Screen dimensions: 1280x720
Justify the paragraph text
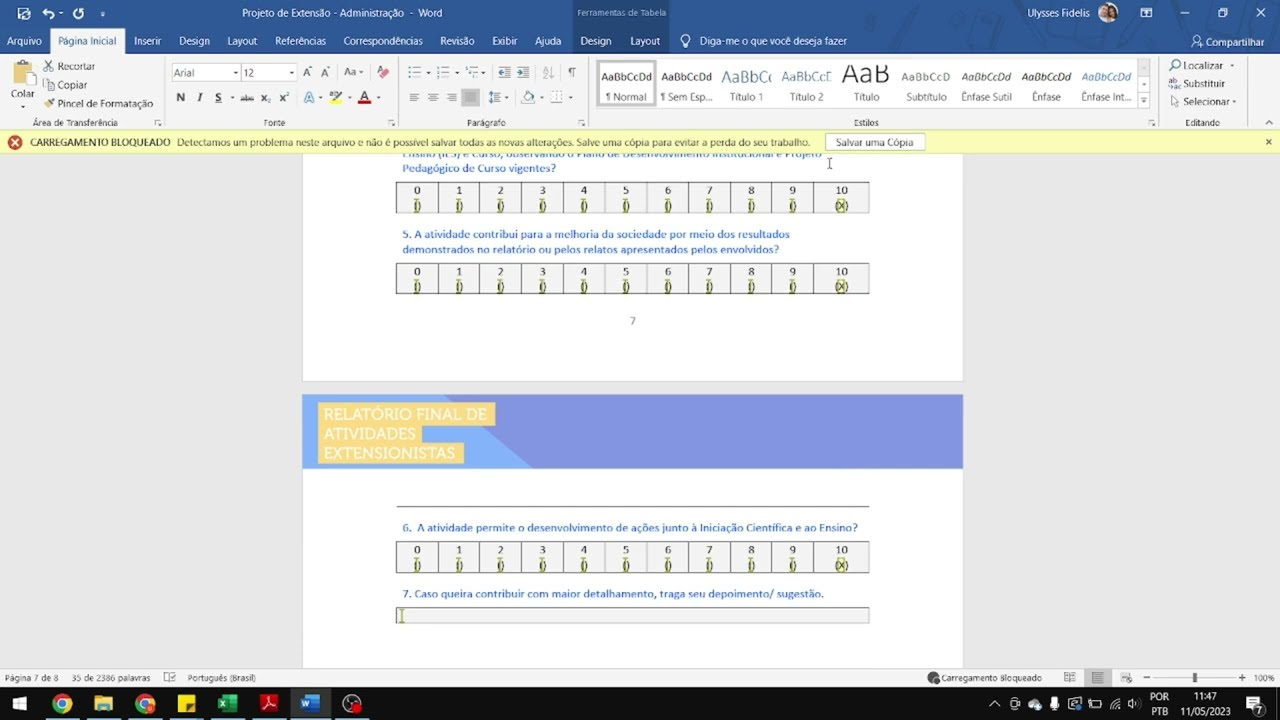click(x=470, y=97)
